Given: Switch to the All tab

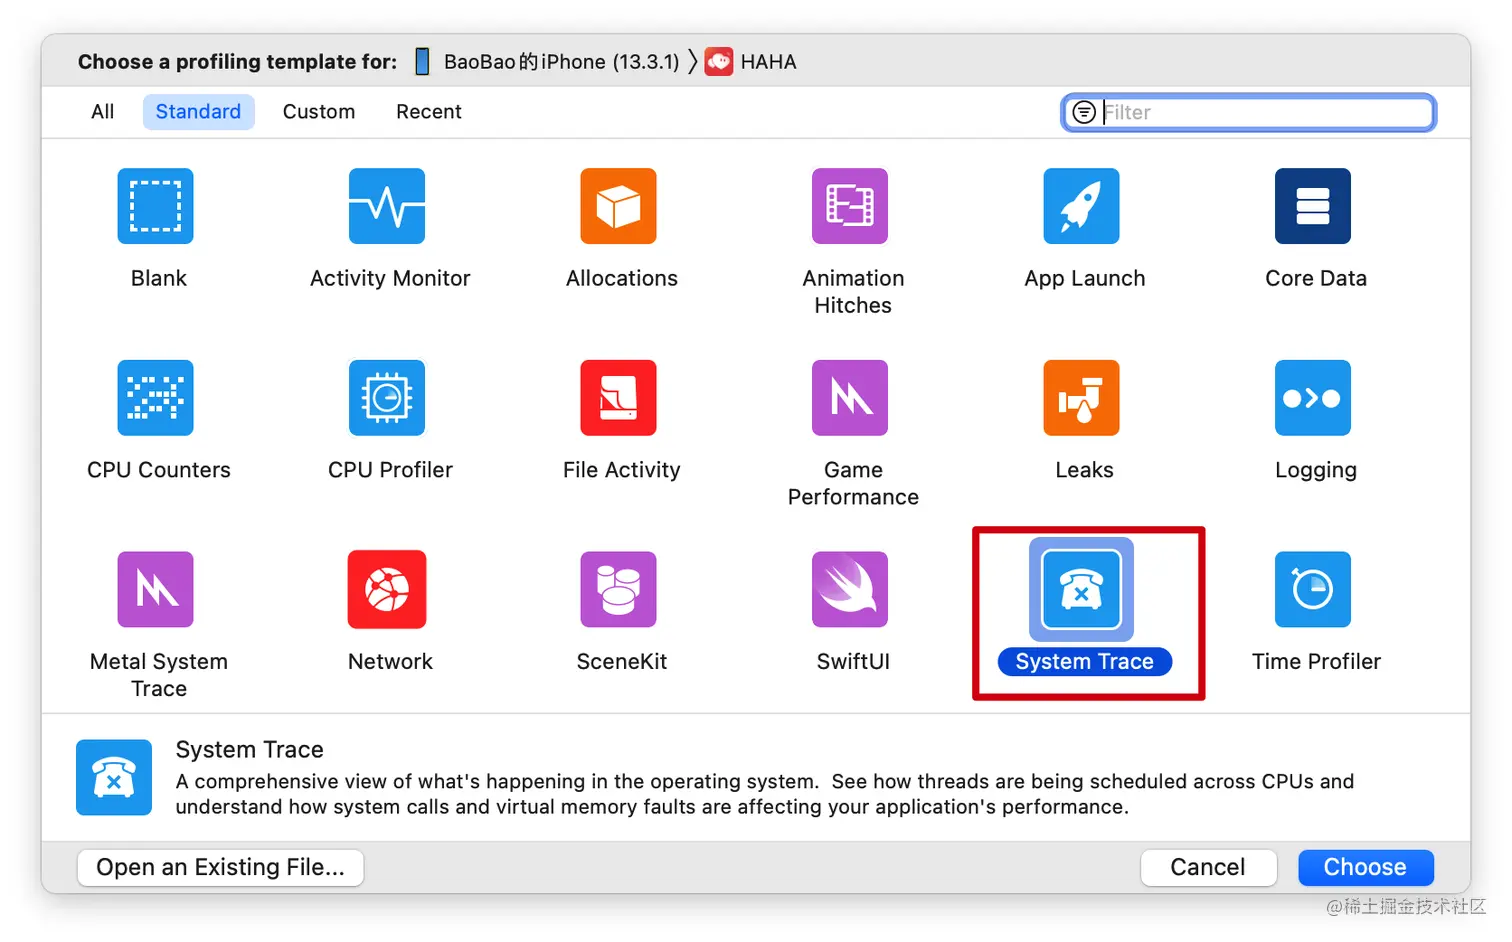Looking at the screenshot, I should coord(103,112).
